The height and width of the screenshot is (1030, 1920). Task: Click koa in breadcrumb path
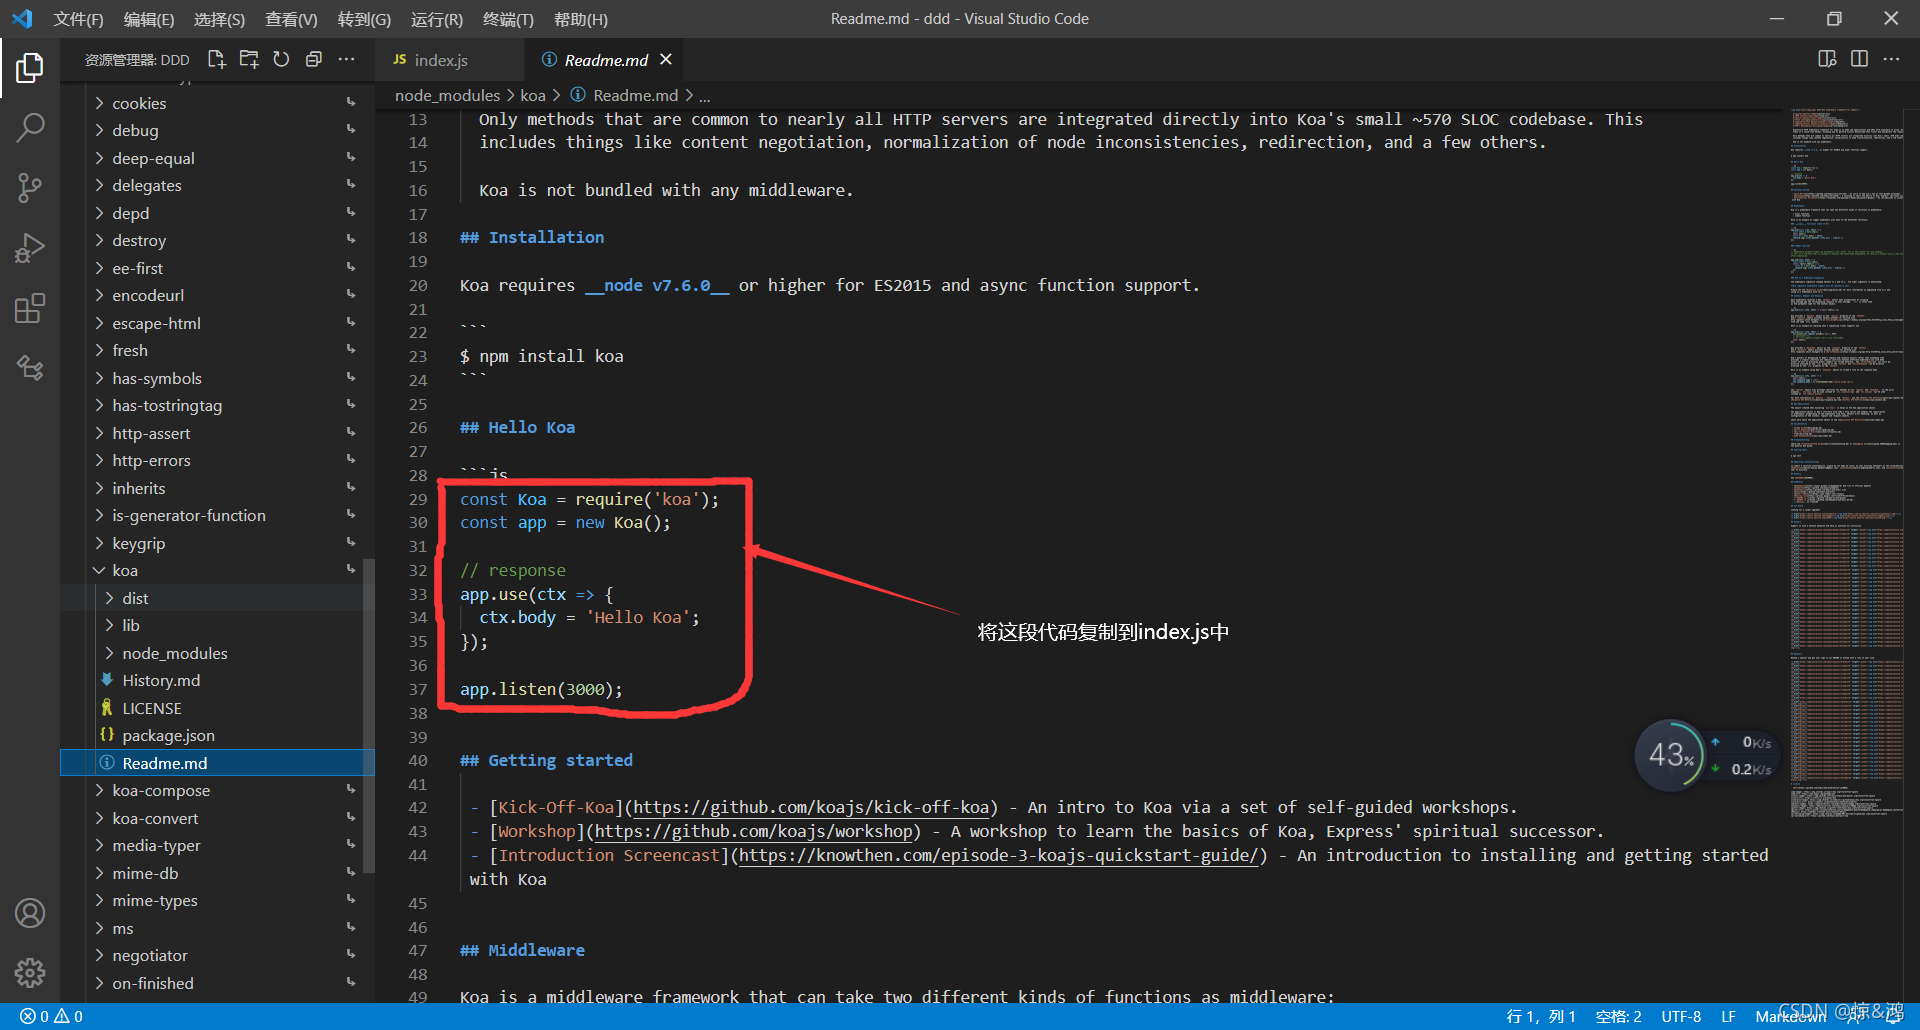[533, 95]
